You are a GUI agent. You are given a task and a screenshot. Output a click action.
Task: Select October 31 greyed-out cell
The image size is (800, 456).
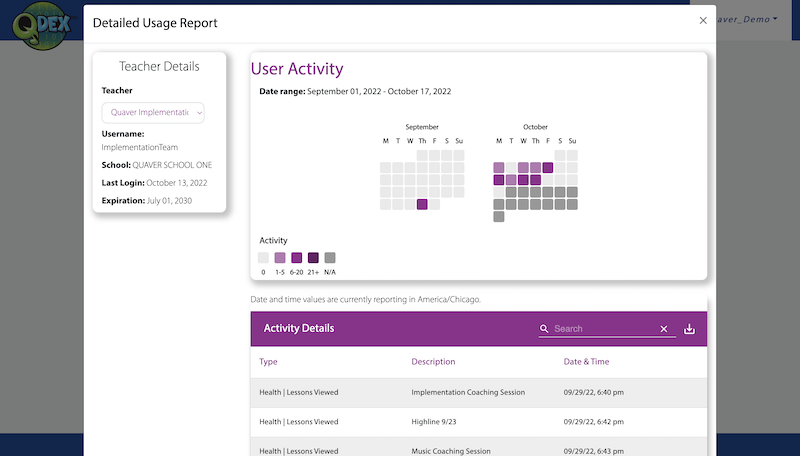click(498, 217)
